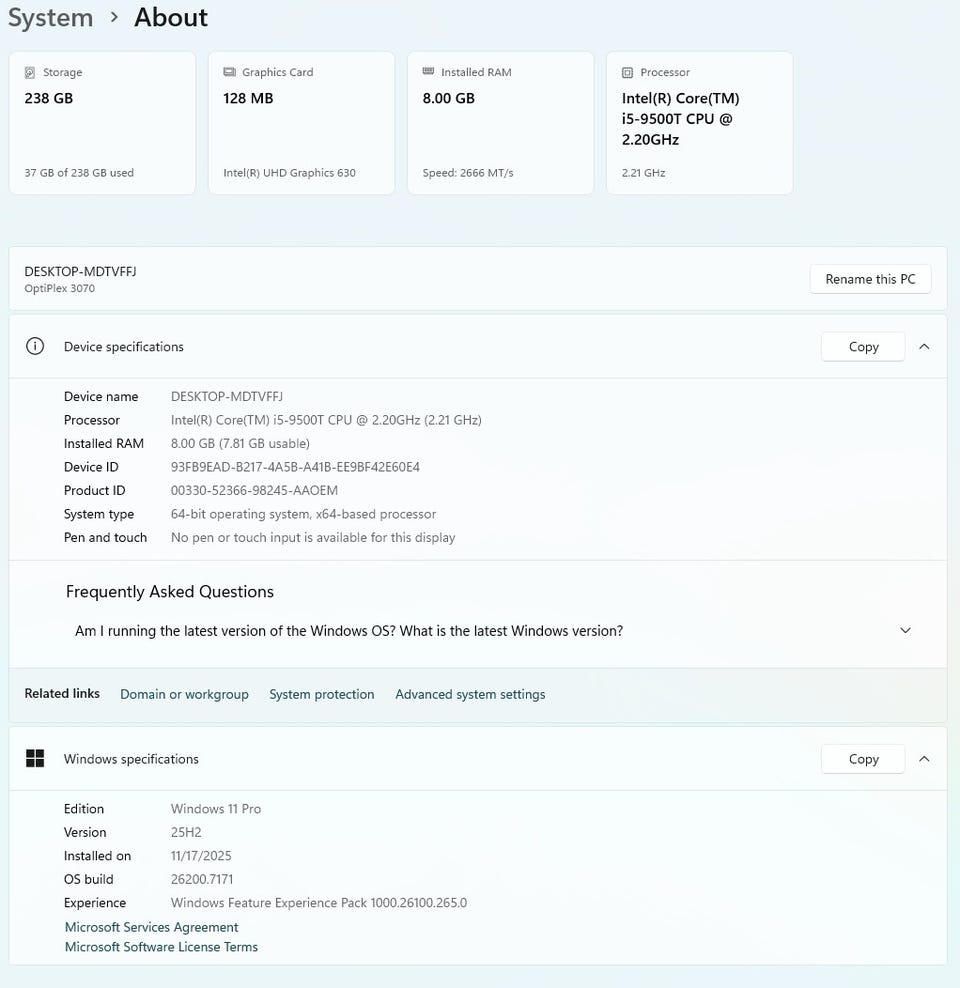Image resolution: width=960 pixels, height=988 pixels.
Task: Open the Storage 238 GB card
Action: pyautogui.click(x=102, y=123)
